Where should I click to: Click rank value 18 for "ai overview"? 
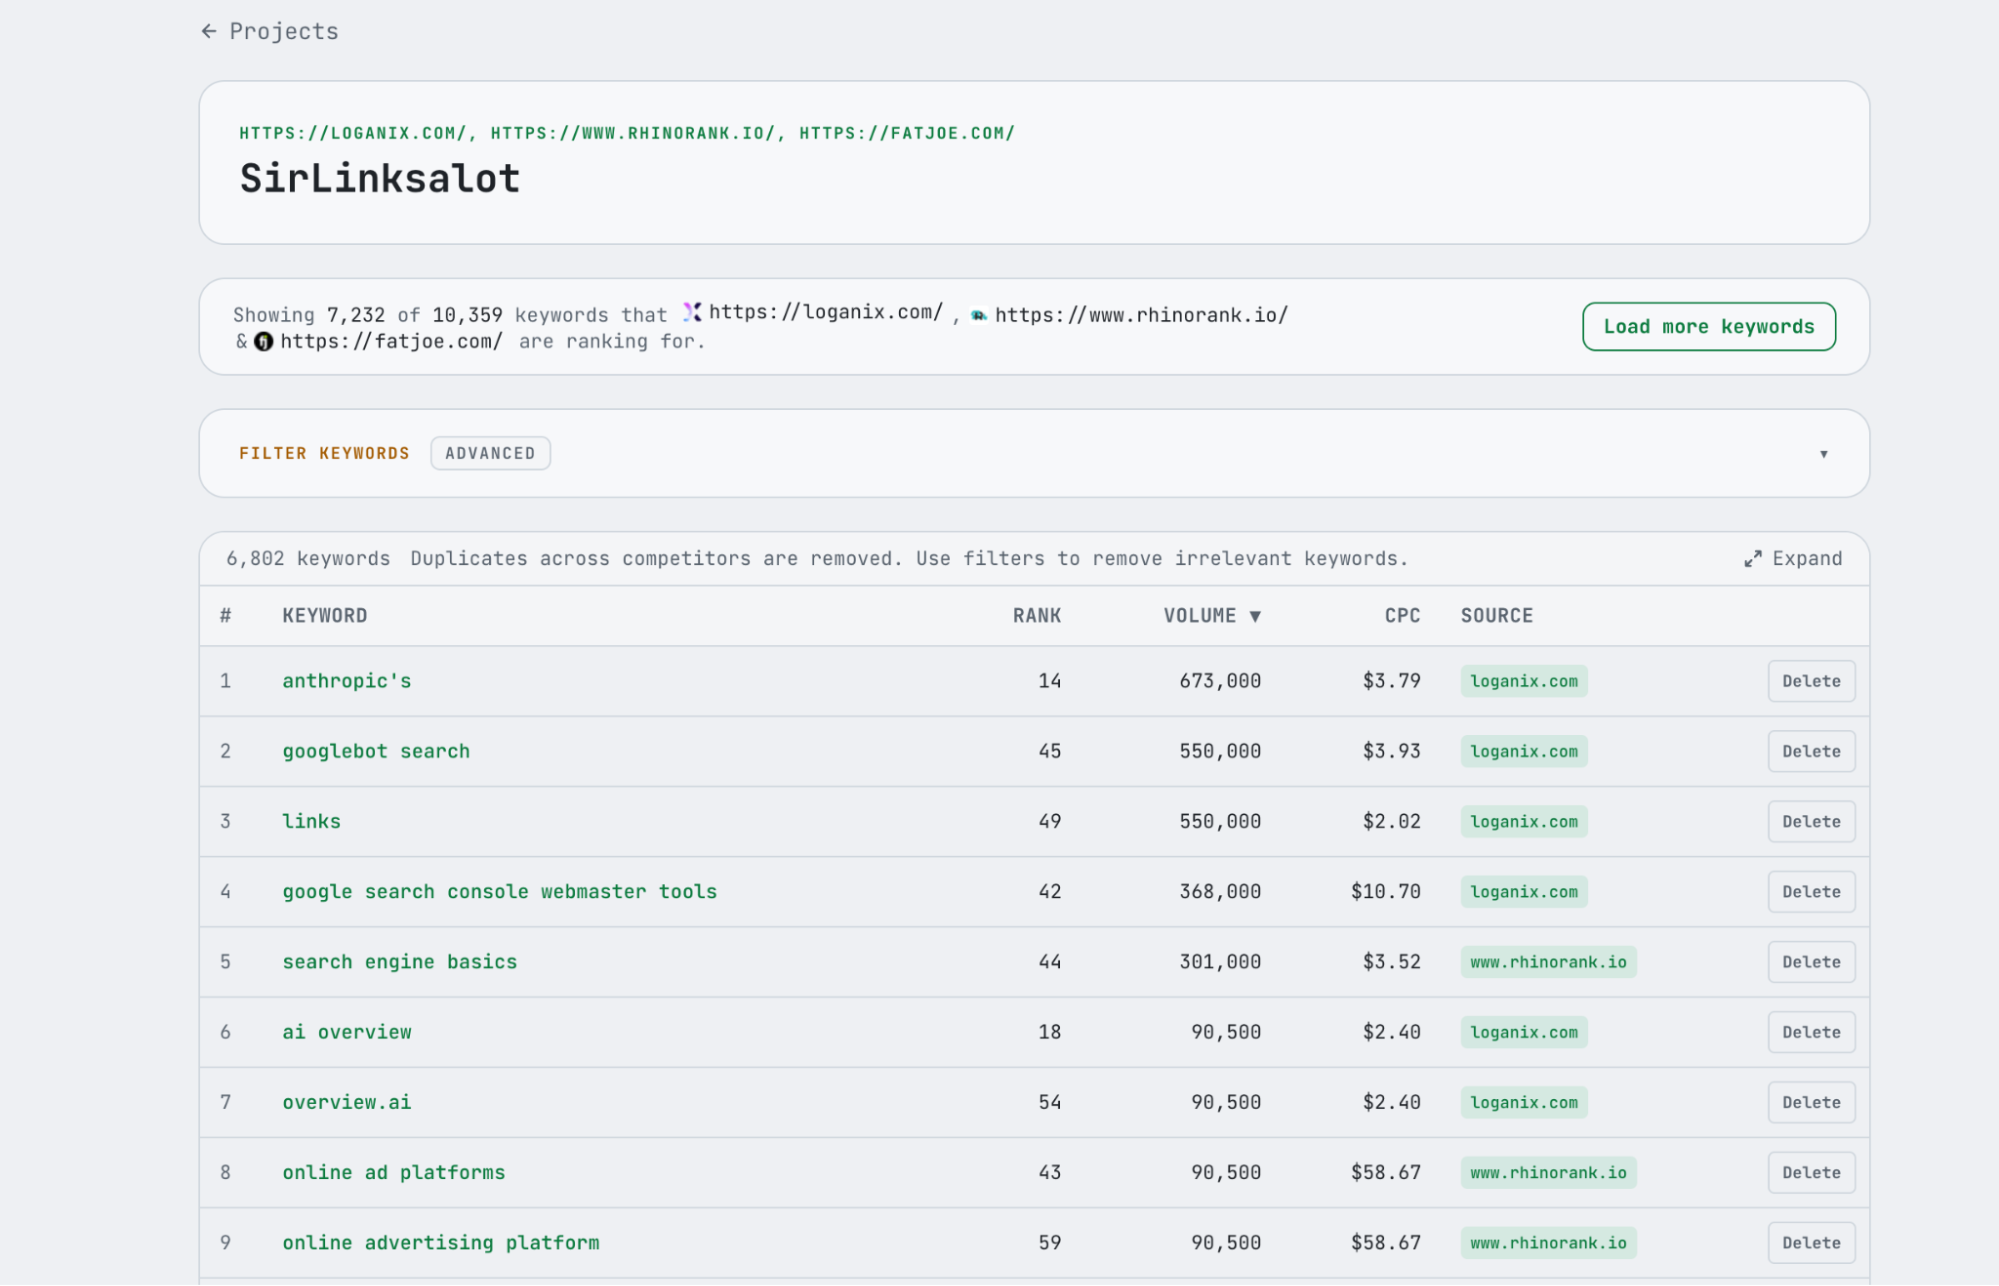coord(1049,1032)
